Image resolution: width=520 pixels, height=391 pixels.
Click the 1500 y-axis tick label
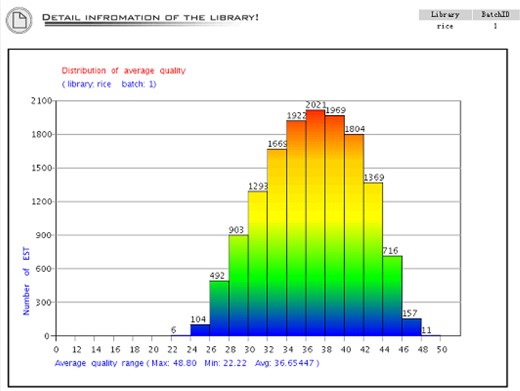(42, 168)
